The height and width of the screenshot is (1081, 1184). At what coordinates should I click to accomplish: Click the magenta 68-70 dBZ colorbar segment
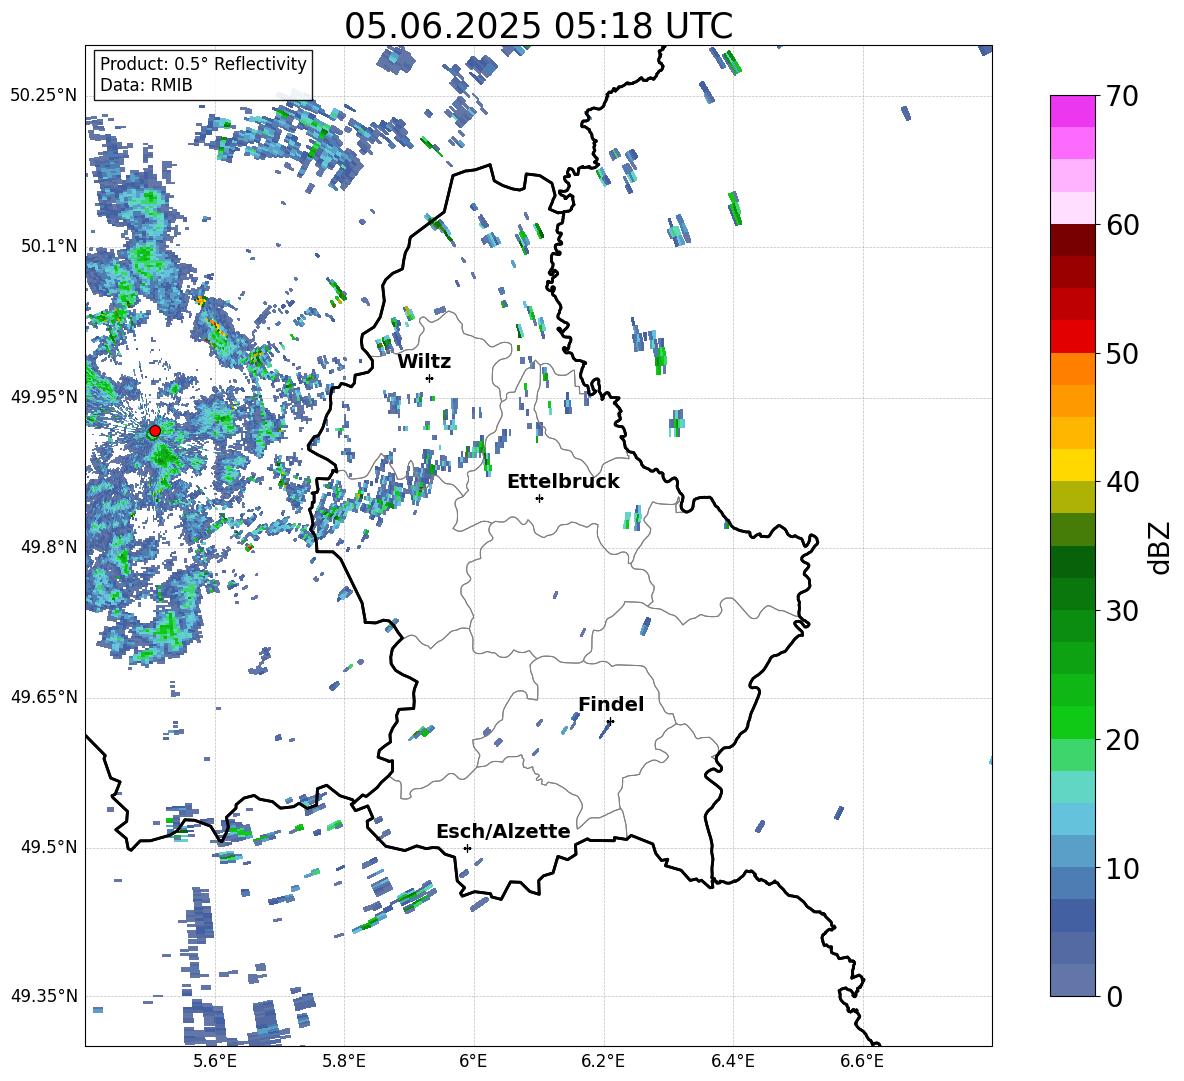click(1072, 111)
